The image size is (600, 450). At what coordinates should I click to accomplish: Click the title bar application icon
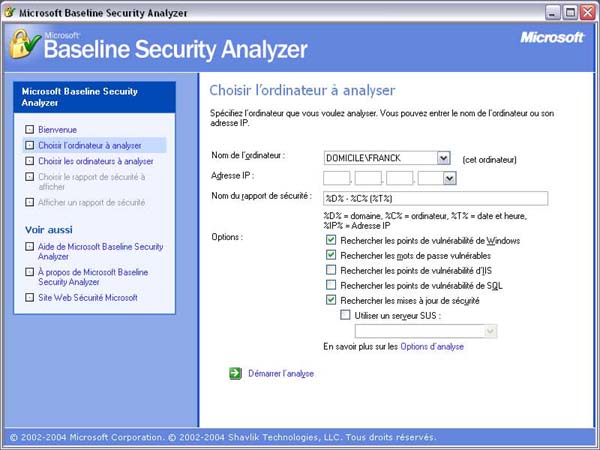coord(11,11)
